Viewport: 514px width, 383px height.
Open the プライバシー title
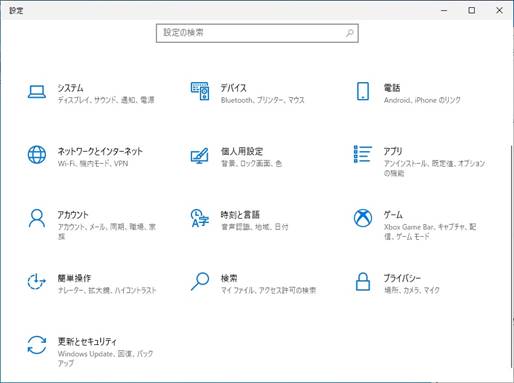coord(402,278)
